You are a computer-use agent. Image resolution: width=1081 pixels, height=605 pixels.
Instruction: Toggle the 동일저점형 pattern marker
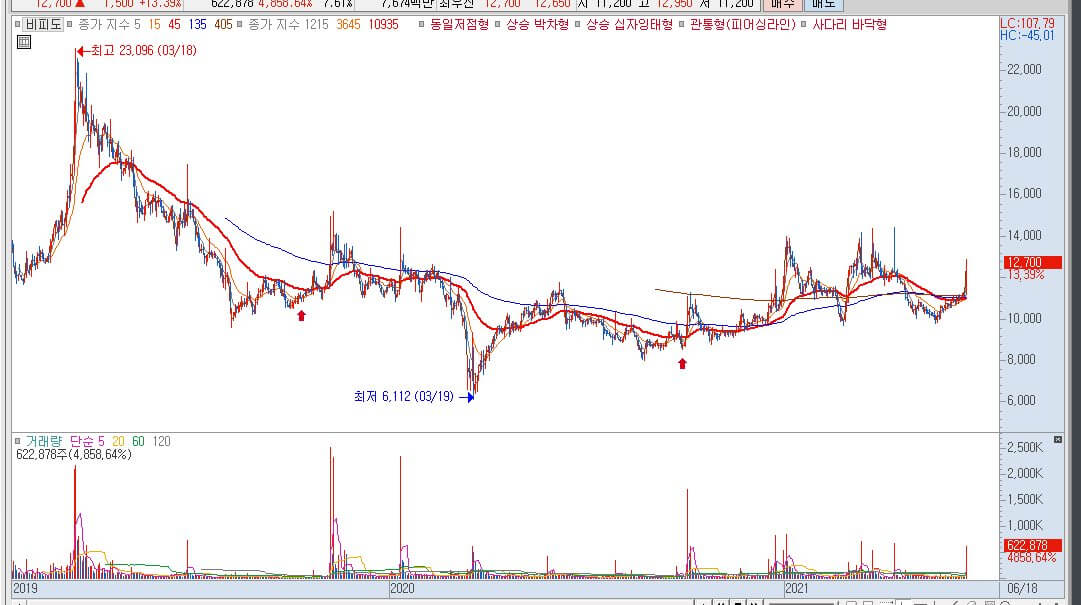point(421,25)
